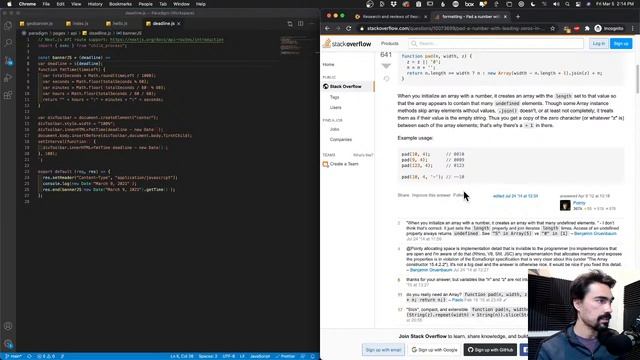The width and height of the screenshot is (640, 360).
Task: Open the Accounts icon in VS Code
Action: click(8, 326)
